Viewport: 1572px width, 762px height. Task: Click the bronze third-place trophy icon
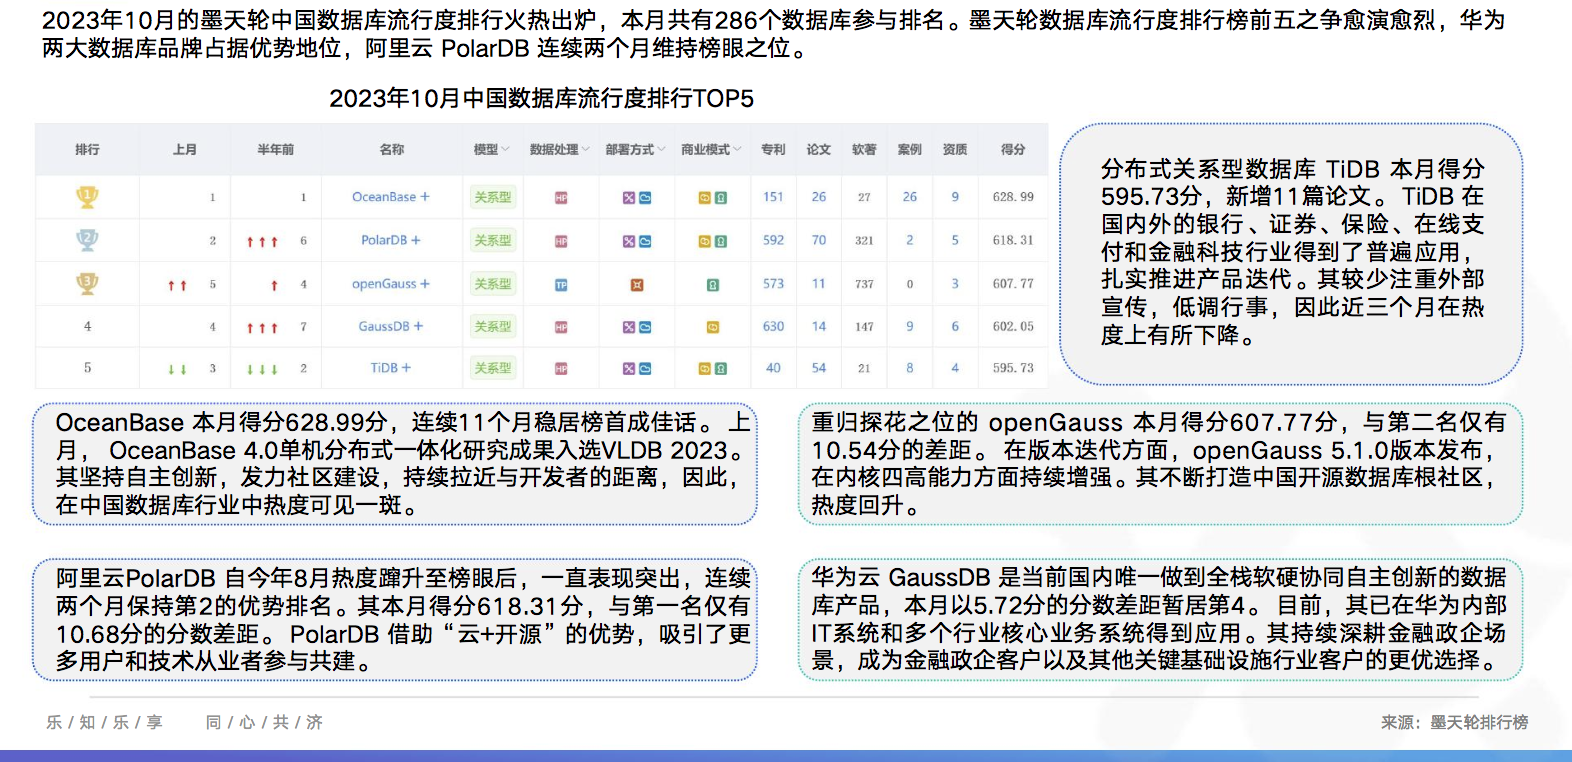click(x=88, y=284)
